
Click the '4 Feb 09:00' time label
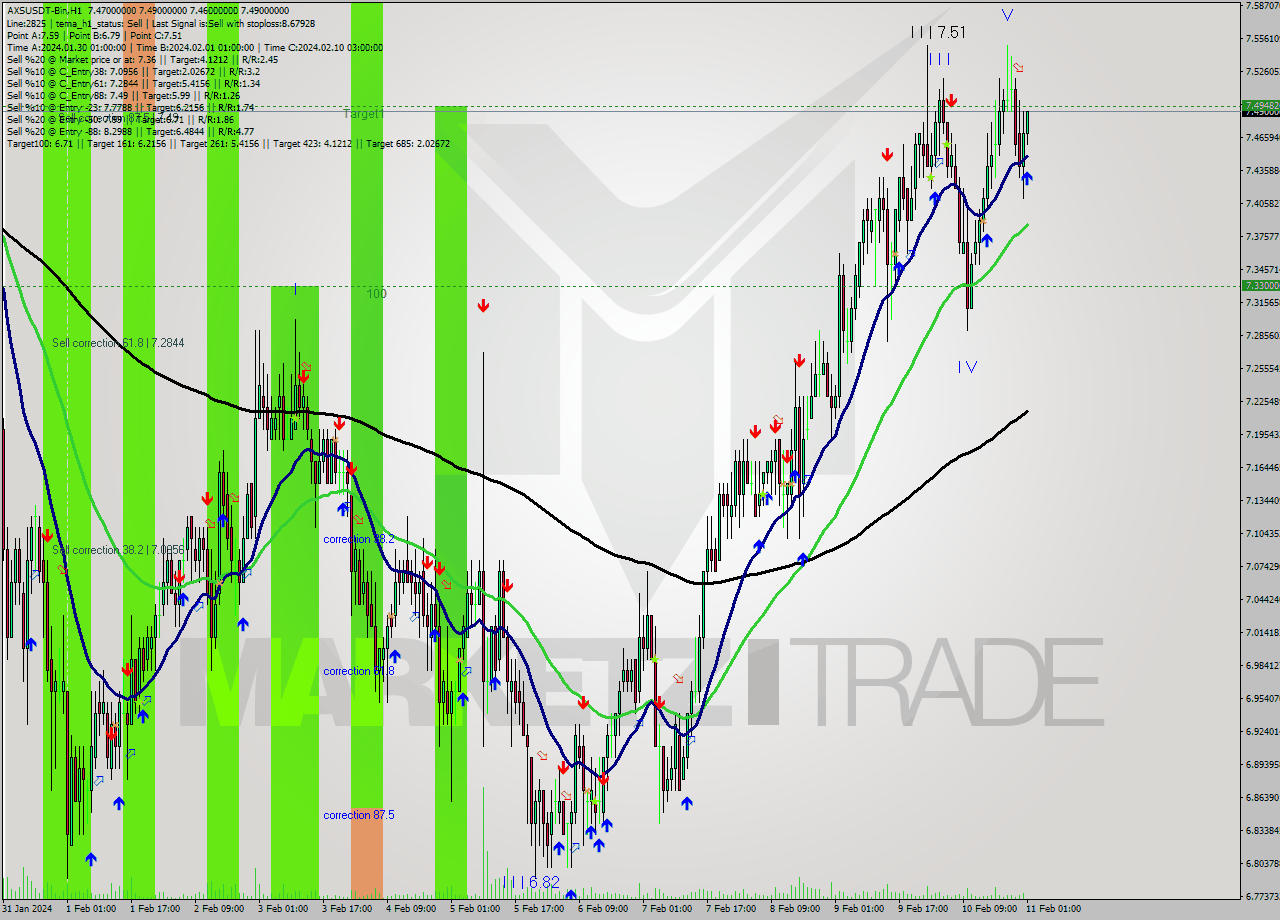(410, 909)
